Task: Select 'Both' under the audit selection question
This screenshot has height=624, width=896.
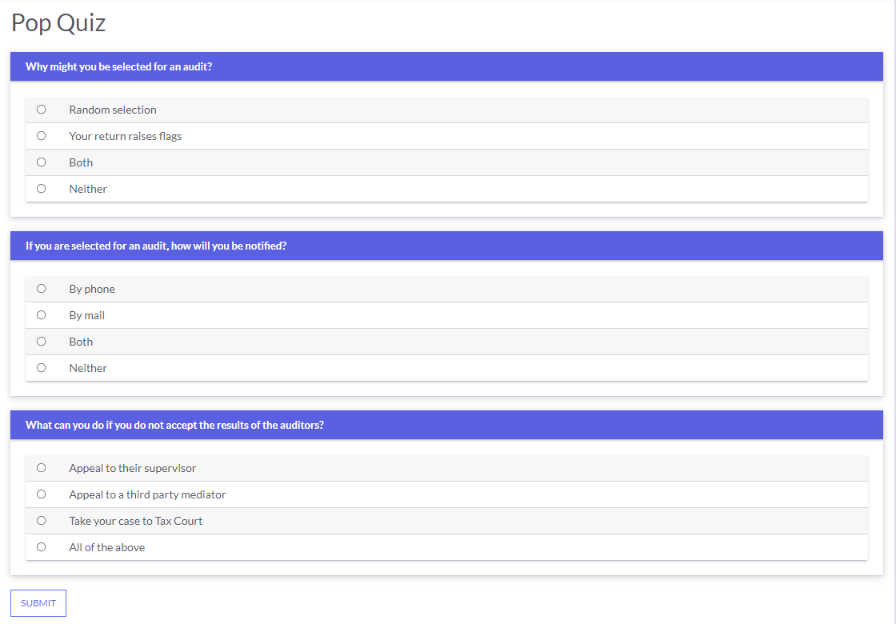Action: point(41,162)
